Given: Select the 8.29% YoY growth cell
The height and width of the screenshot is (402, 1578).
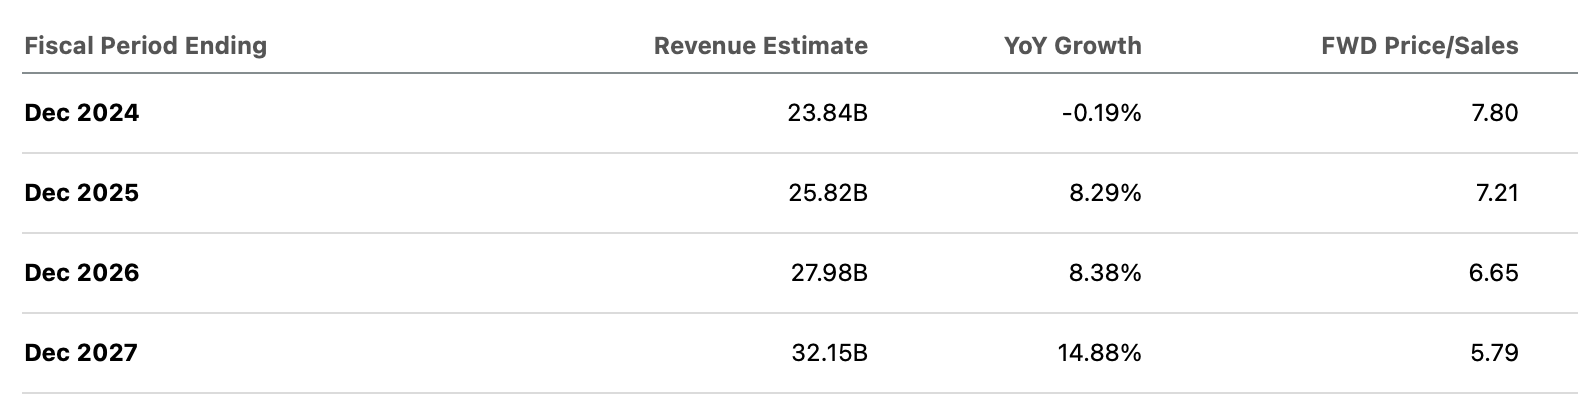Looking at the screenshot, I should (x=1105, y=193).
